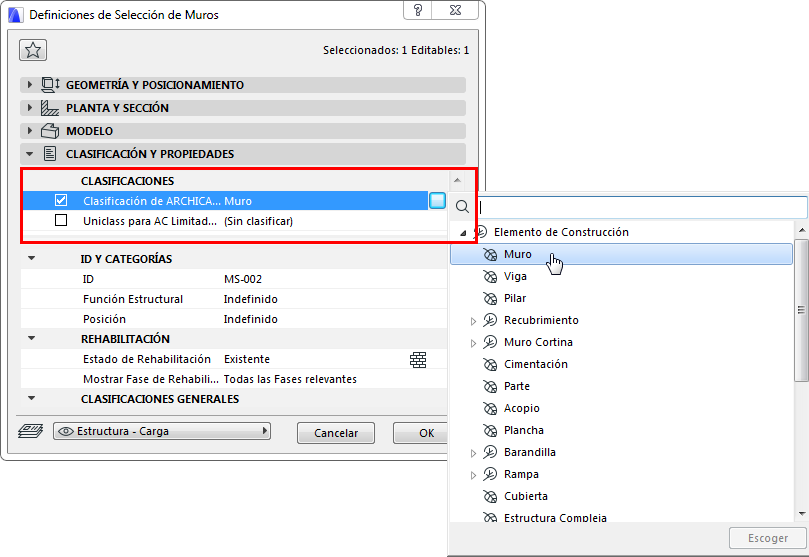
Task: Click the scroll up arrow of classification list
Action: coord(801,230)
